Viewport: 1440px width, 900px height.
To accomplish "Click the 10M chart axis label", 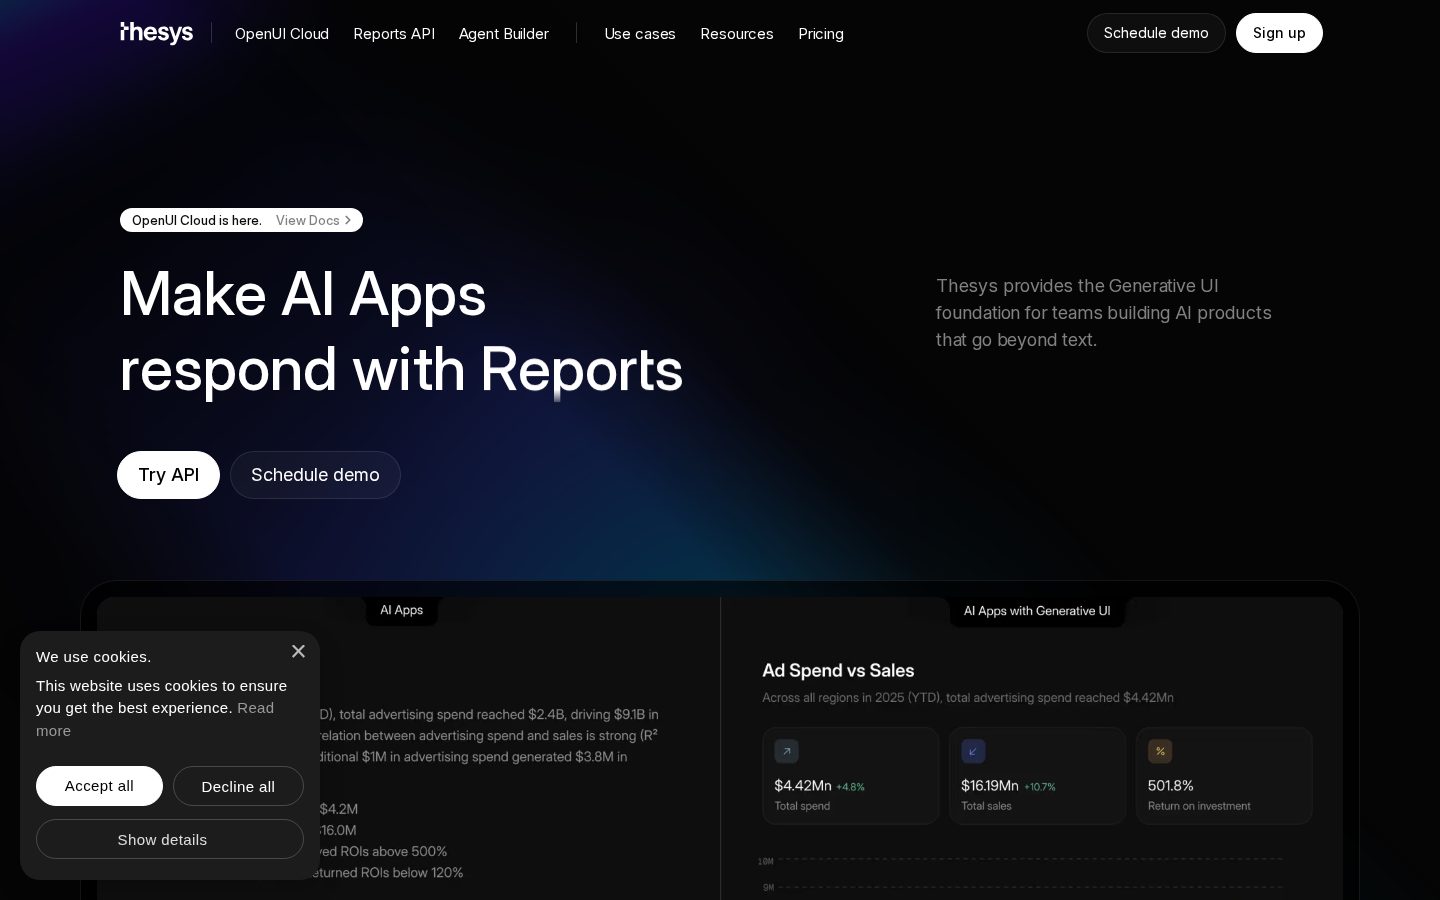I will [x=766, y=861].
